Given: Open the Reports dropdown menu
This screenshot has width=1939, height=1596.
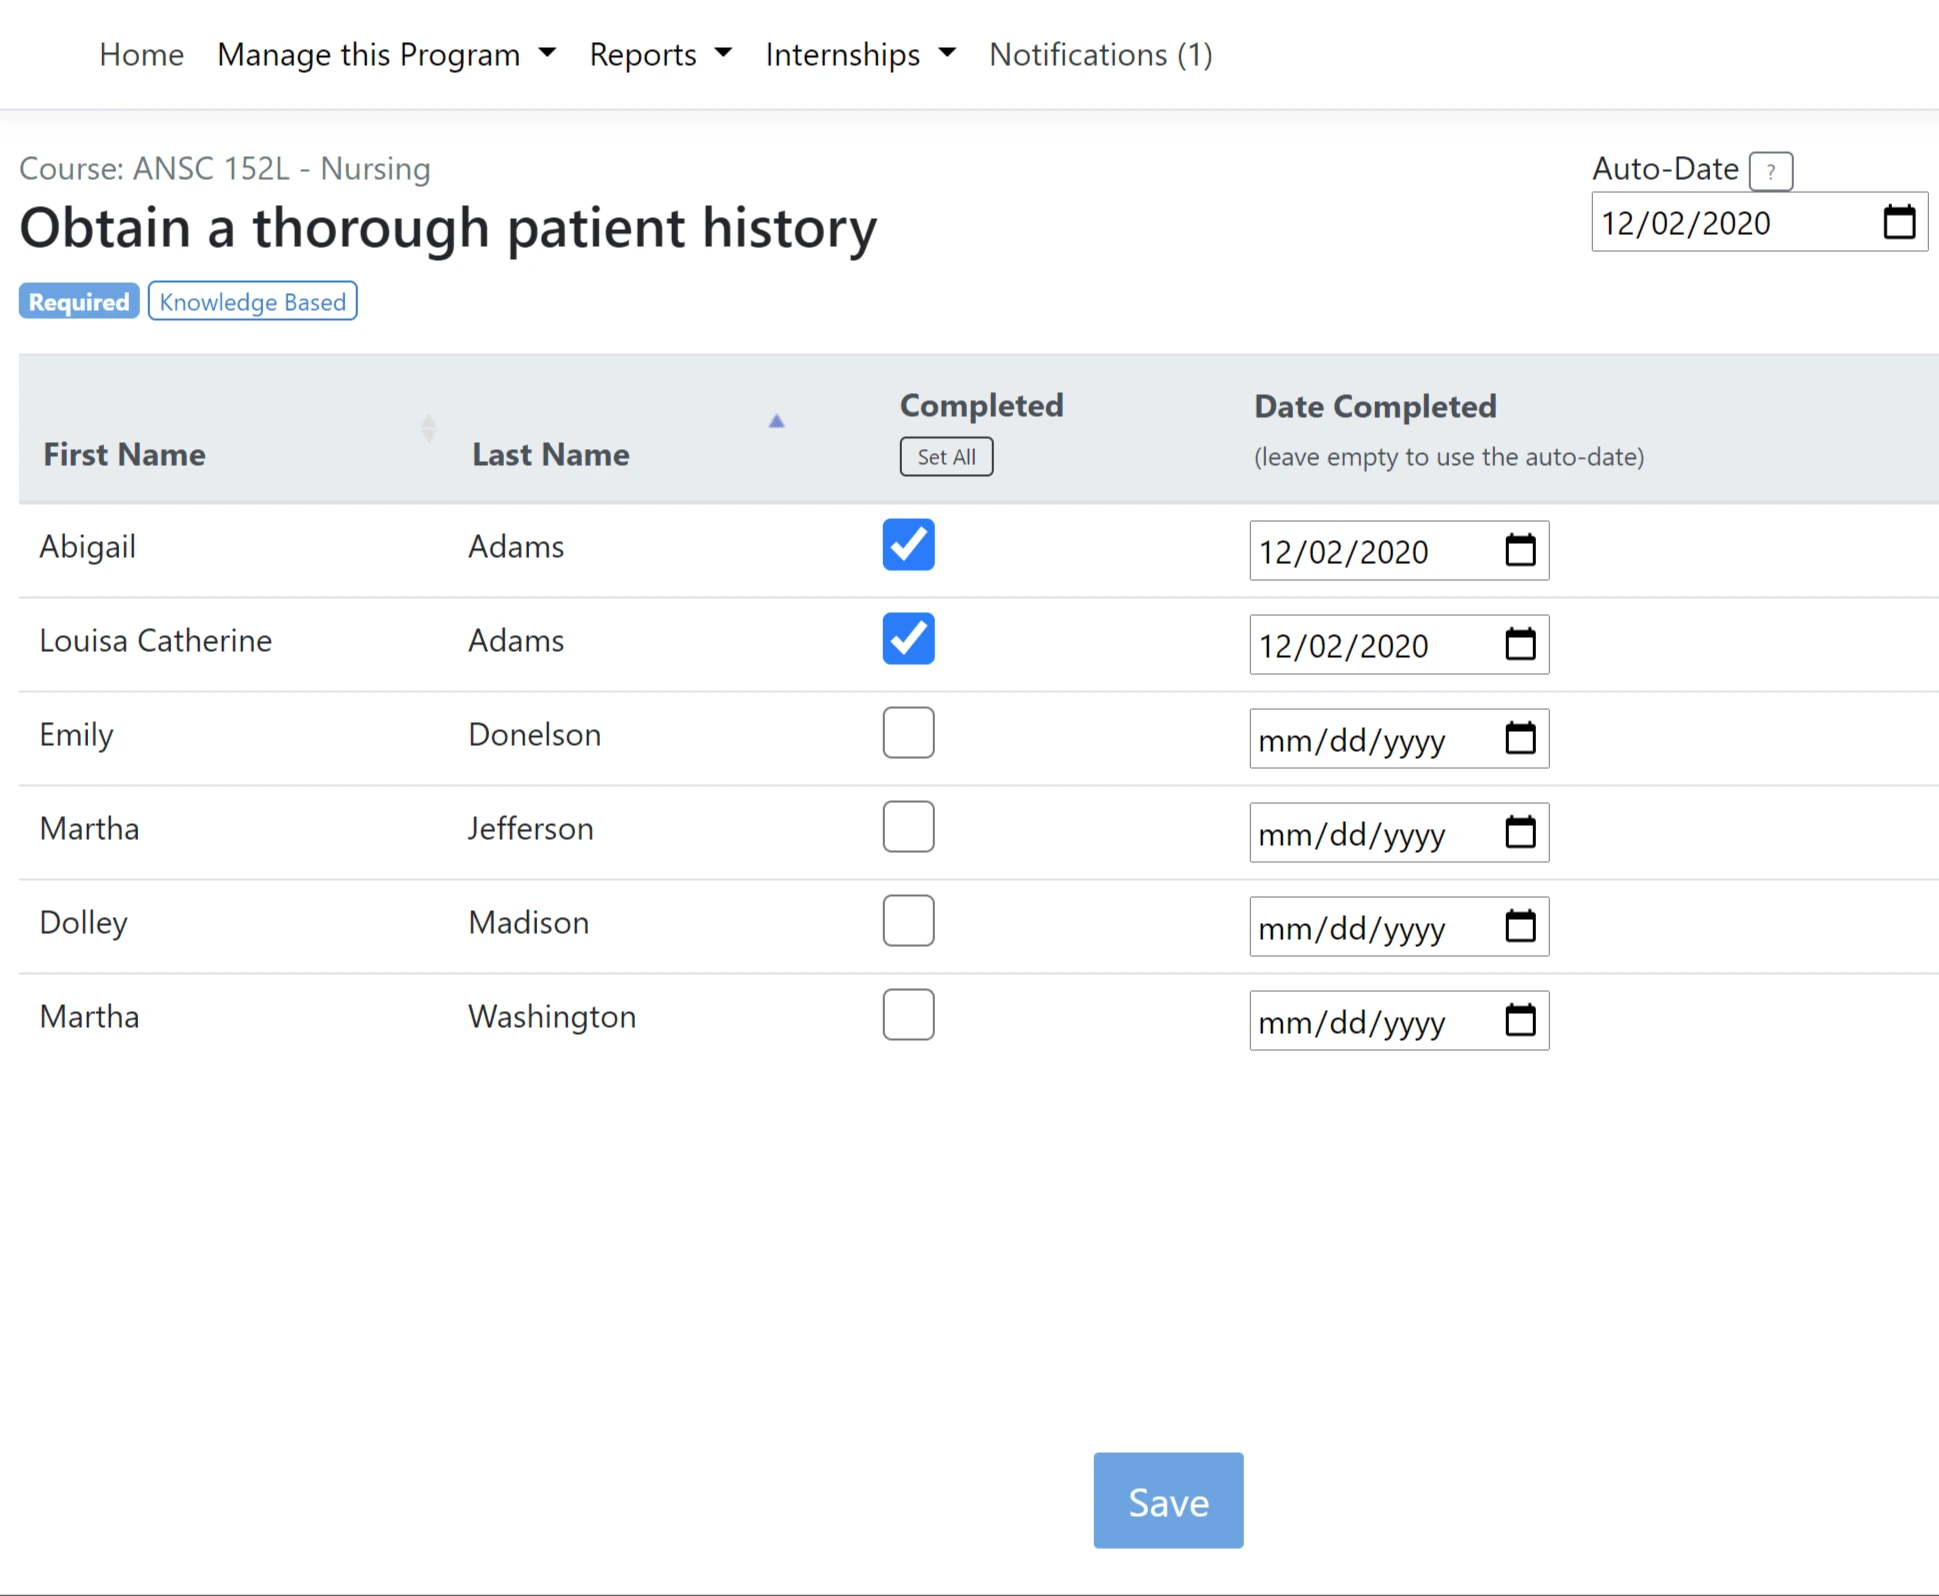Looking at the screenshot, I should [x=660, y=54].
